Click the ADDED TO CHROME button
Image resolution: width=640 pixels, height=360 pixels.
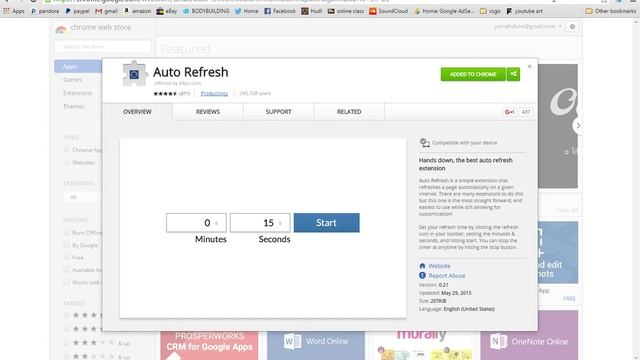473,74
